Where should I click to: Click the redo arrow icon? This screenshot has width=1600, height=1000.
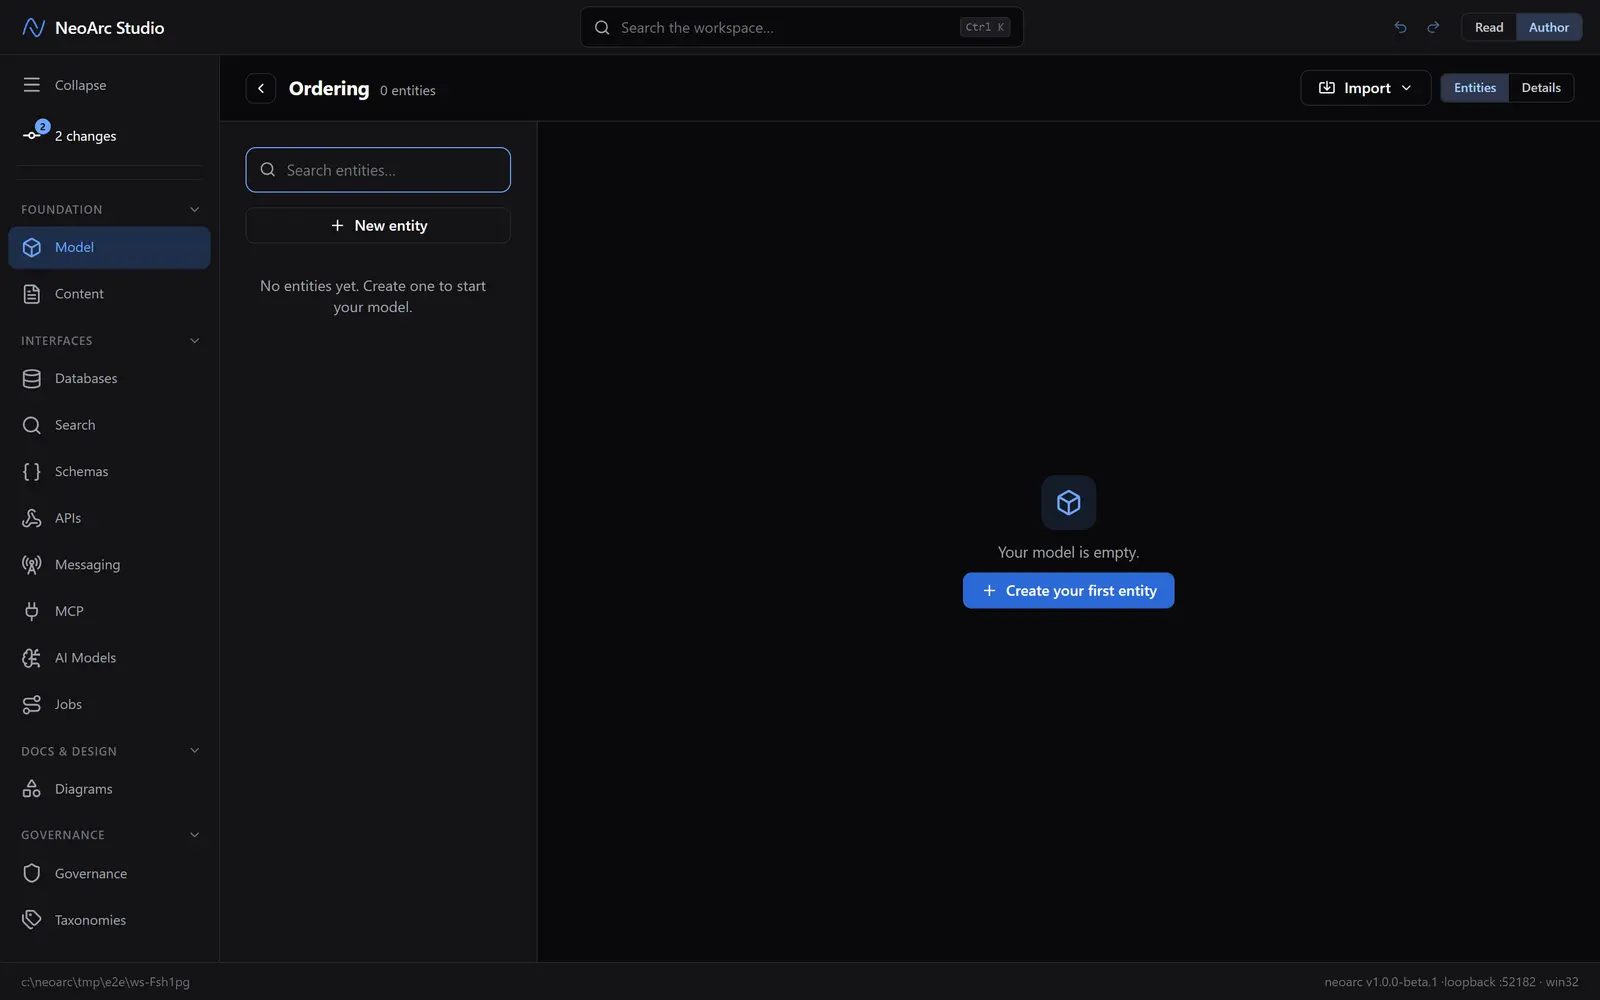click(x=1433, y=27)
